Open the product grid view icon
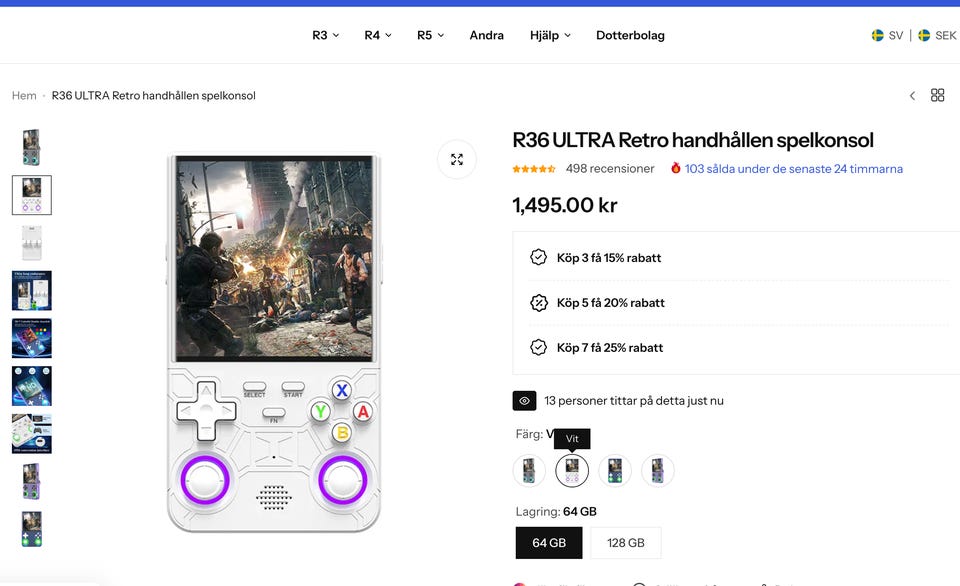 pos(937,95)
